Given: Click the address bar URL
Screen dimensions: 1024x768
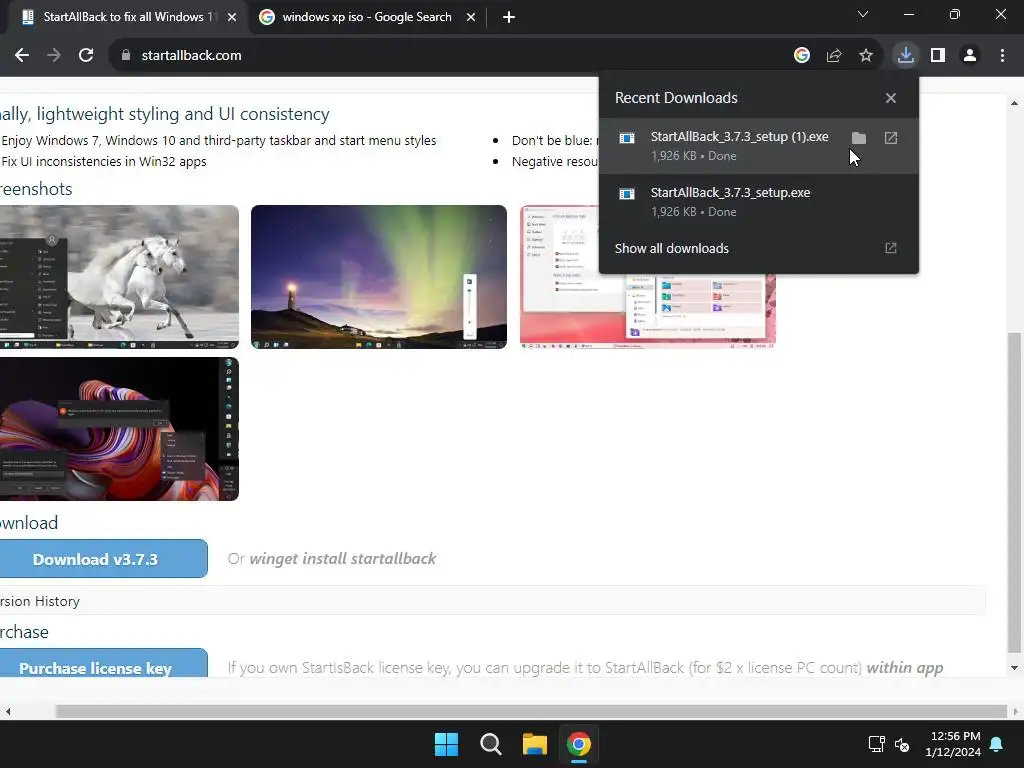Looking at the screenshot, I should pyautogui.click(x=191, y=56).
